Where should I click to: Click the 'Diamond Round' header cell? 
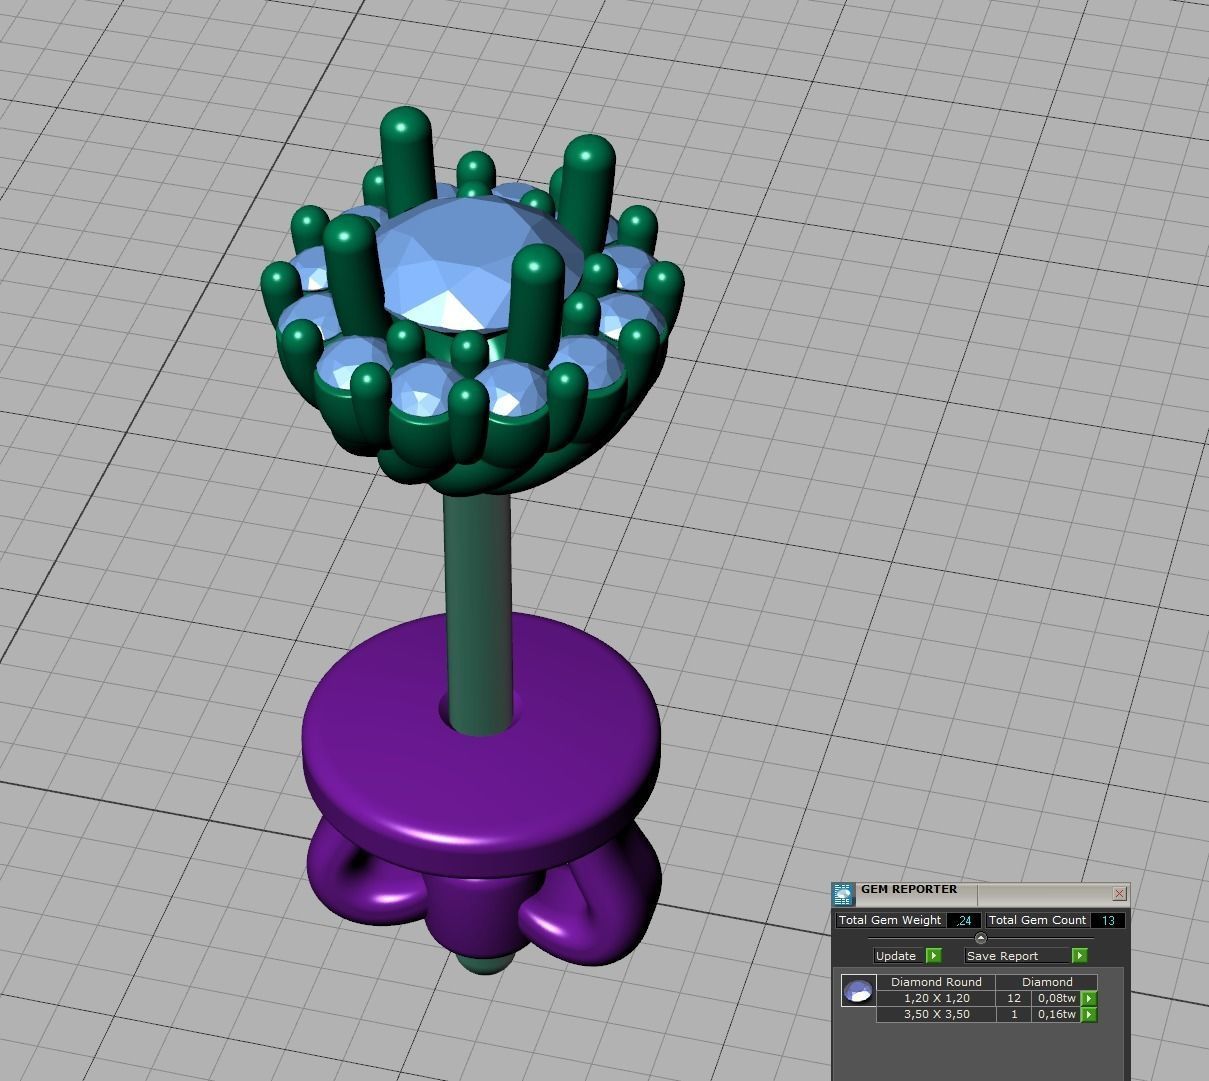click(x=936, y=982)
